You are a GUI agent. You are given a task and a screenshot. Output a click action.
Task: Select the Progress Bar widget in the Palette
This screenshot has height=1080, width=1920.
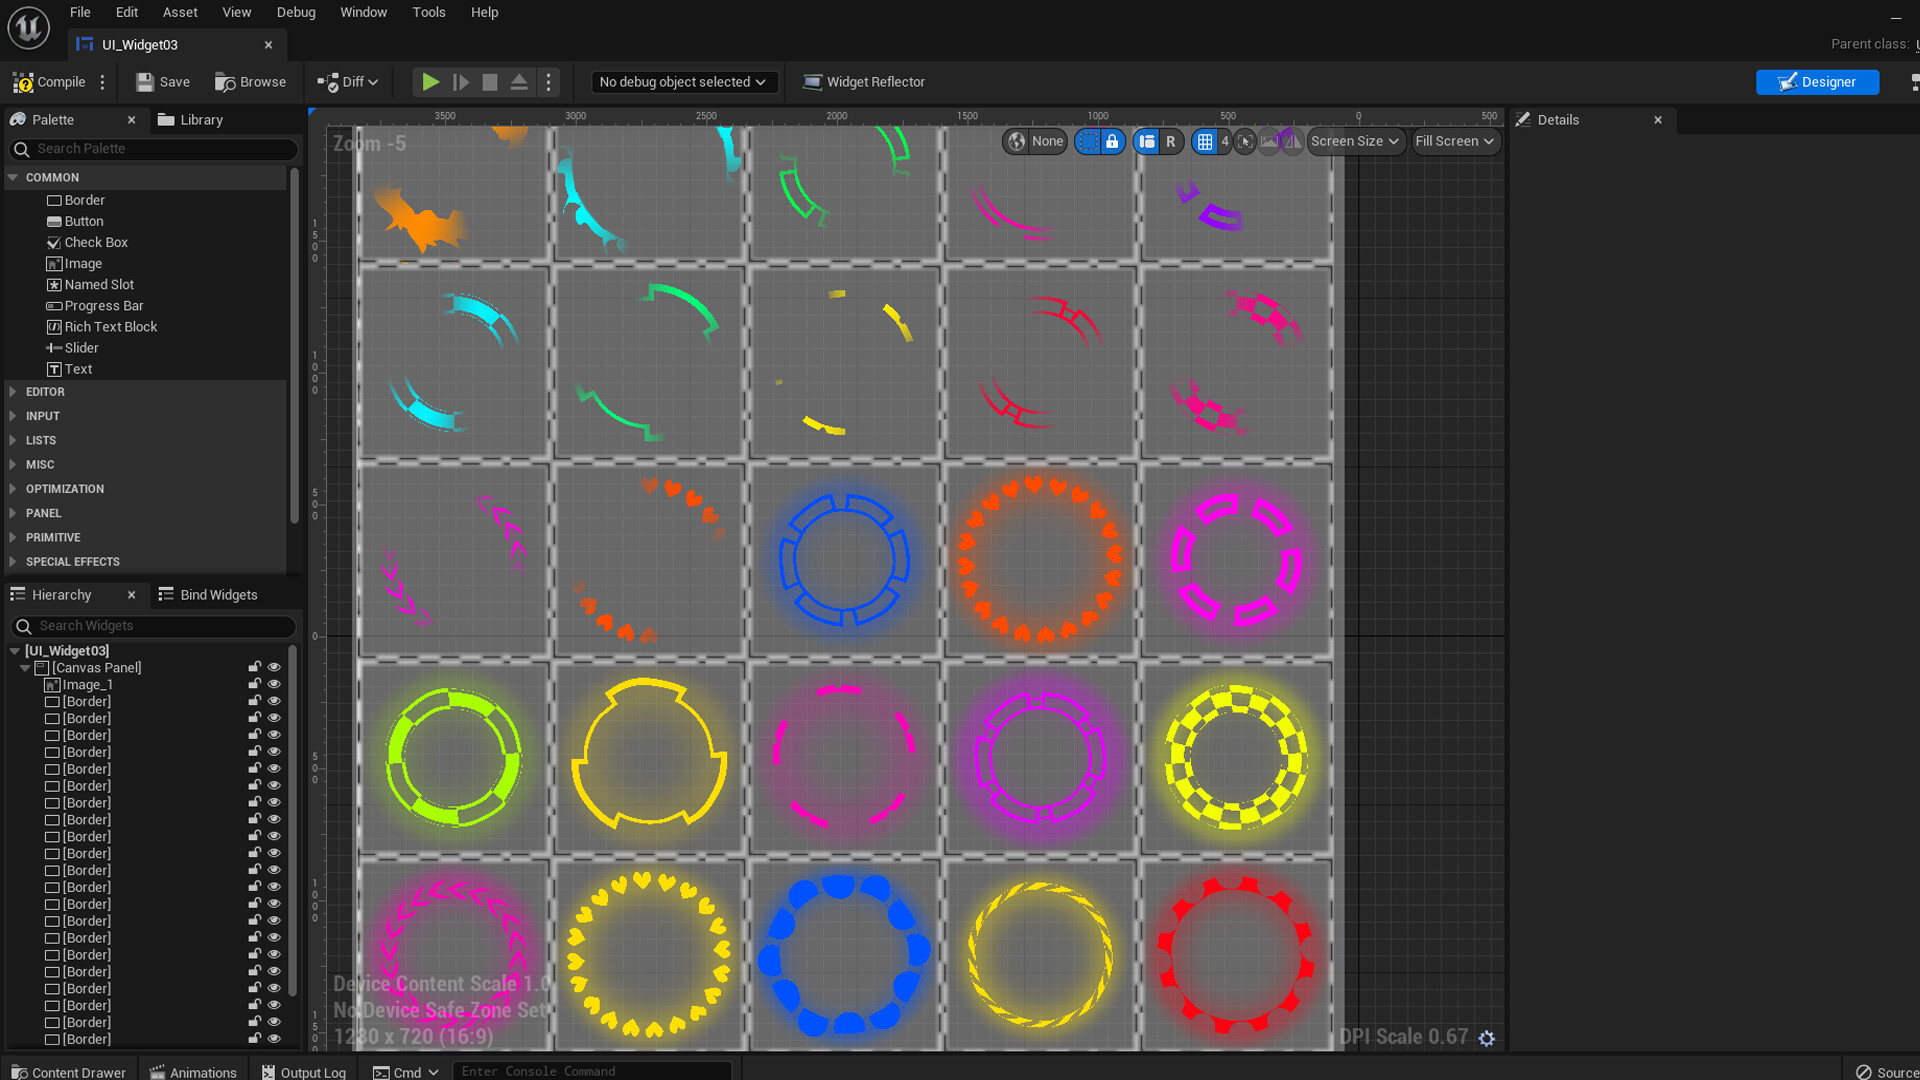(103, 305)
